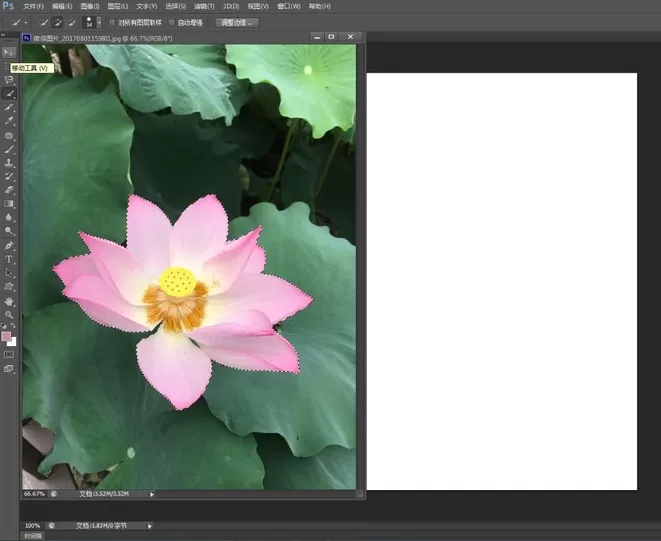Open the tool preset picker arrow
The height and width of the screenshot is (541, 661).
click(x=26, y=23)
